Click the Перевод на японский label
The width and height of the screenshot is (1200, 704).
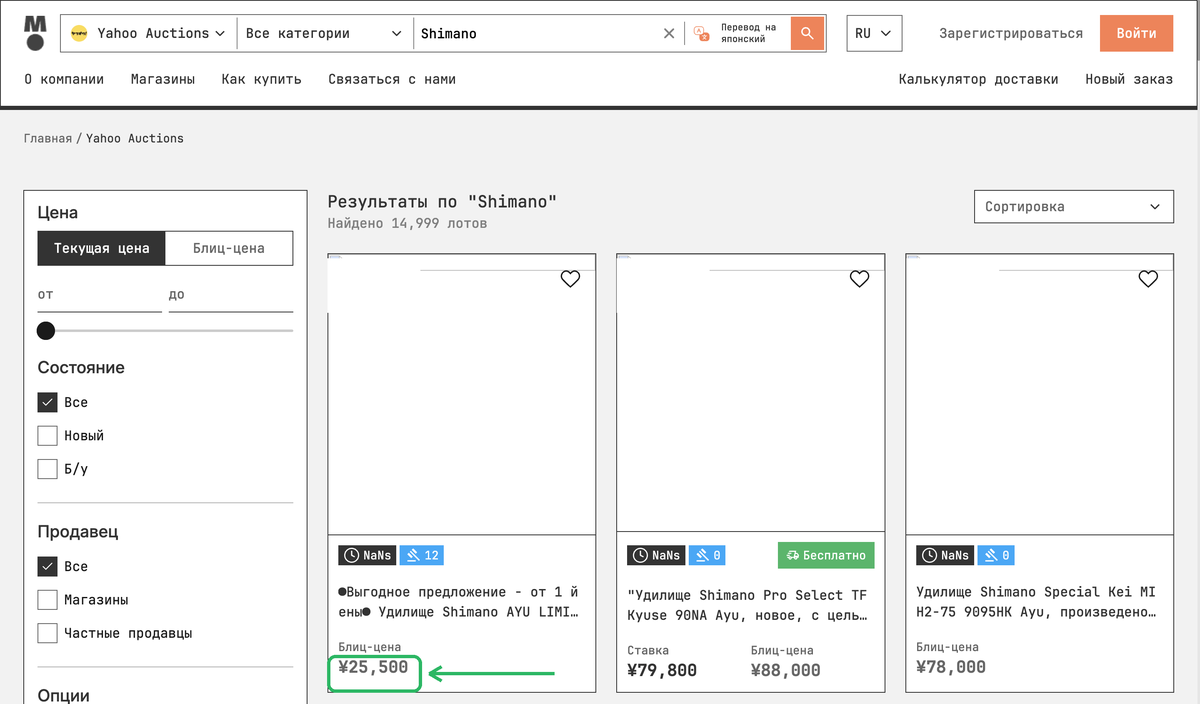tap(749, 33)
